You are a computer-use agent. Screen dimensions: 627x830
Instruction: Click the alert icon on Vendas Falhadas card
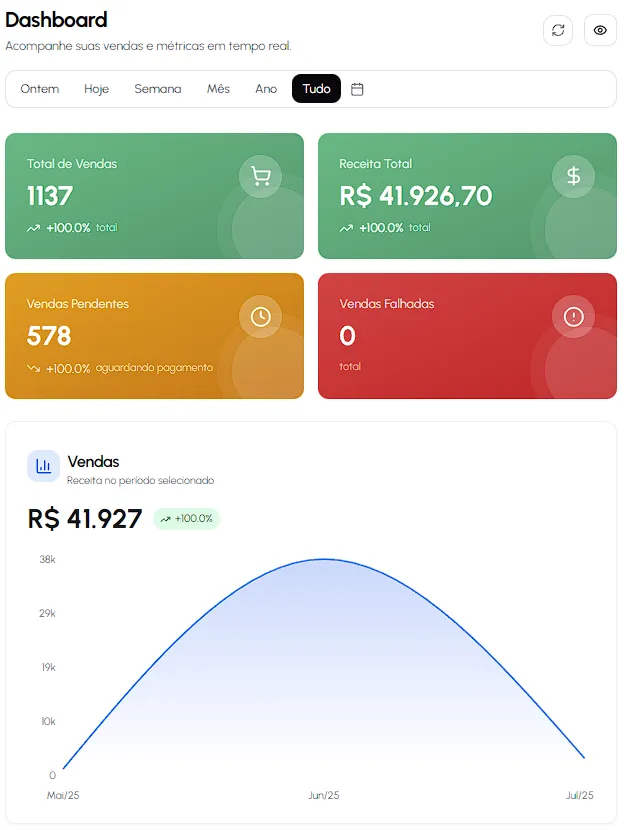573,316
